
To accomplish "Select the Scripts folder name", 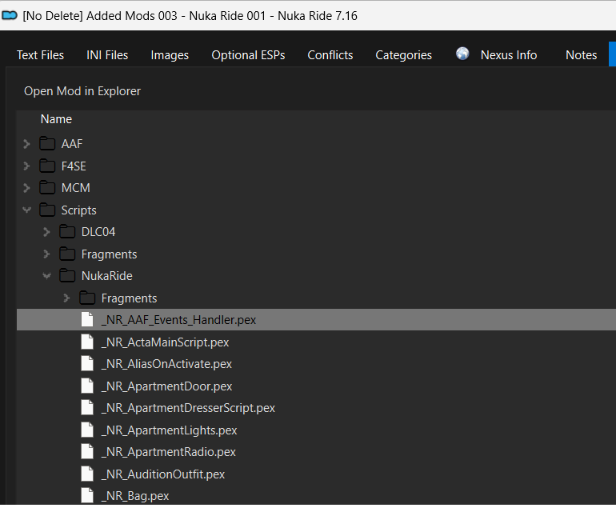I will point(79,210).
